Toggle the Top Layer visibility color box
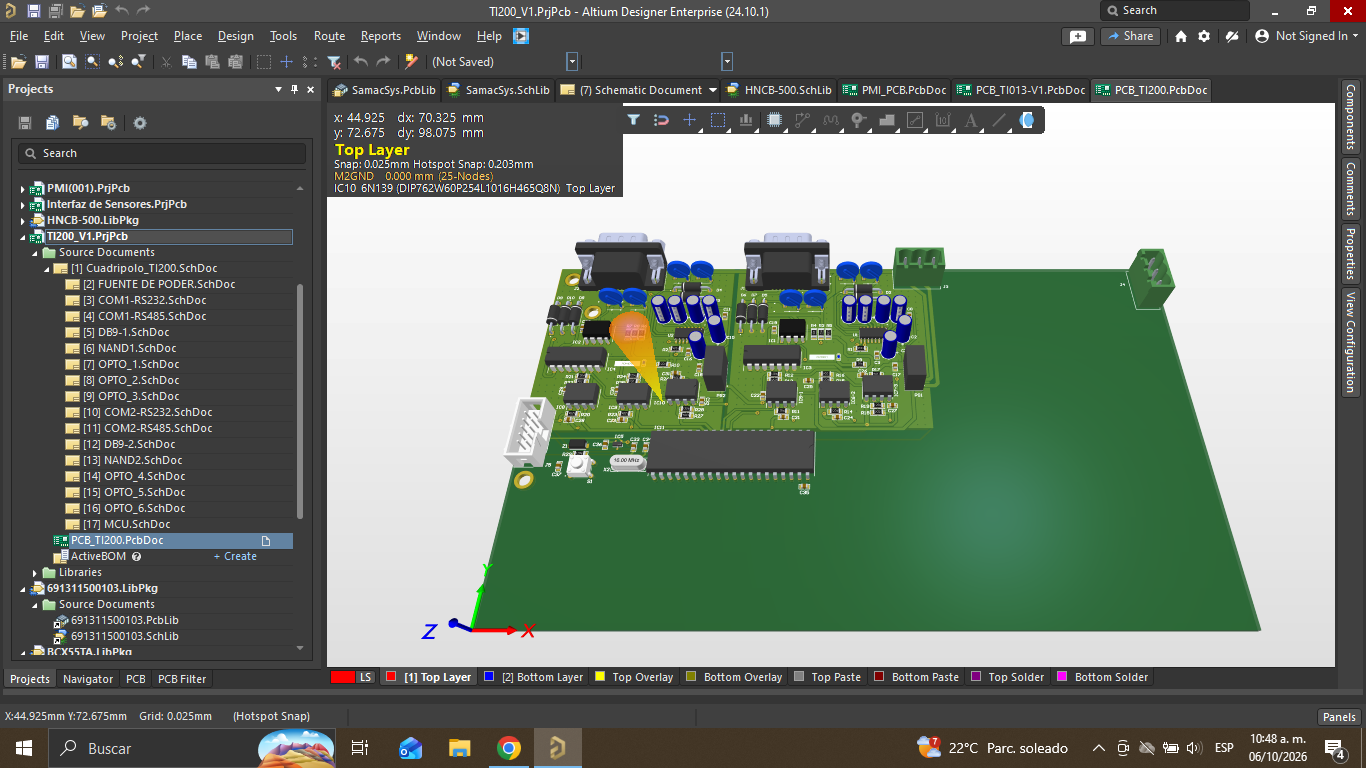This screenshot has height=768, width=1366. [392, 677]
